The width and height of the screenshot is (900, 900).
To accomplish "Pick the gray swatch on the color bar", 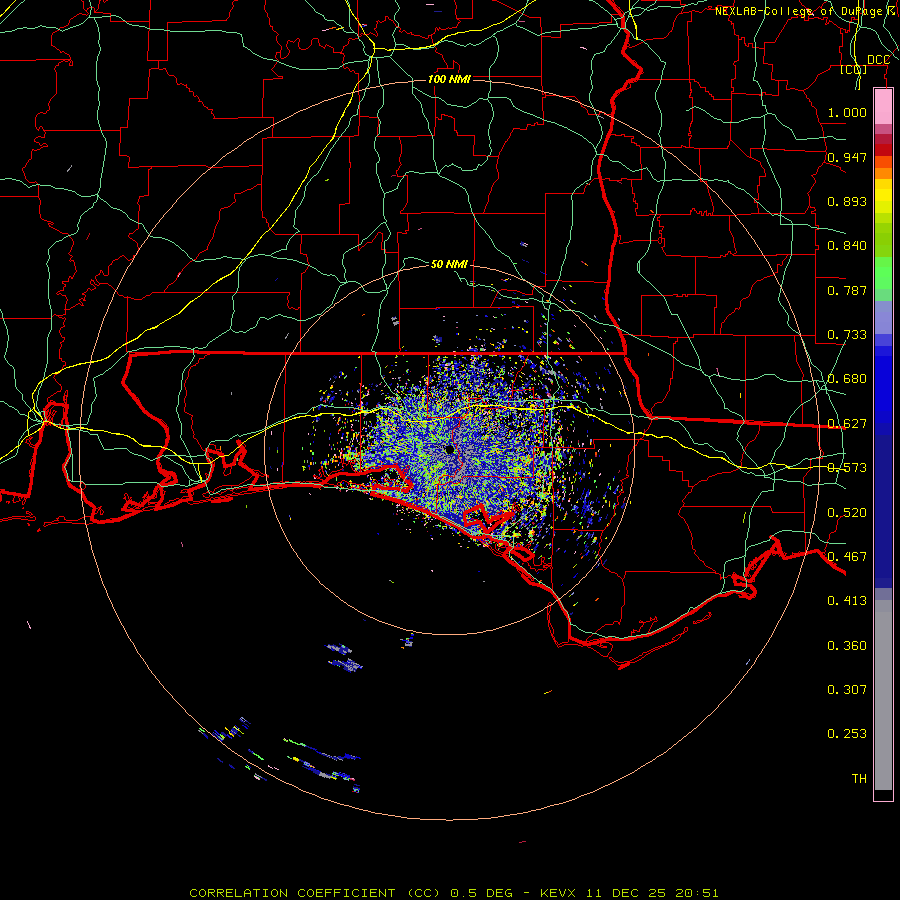I will (x=883, y=695).
